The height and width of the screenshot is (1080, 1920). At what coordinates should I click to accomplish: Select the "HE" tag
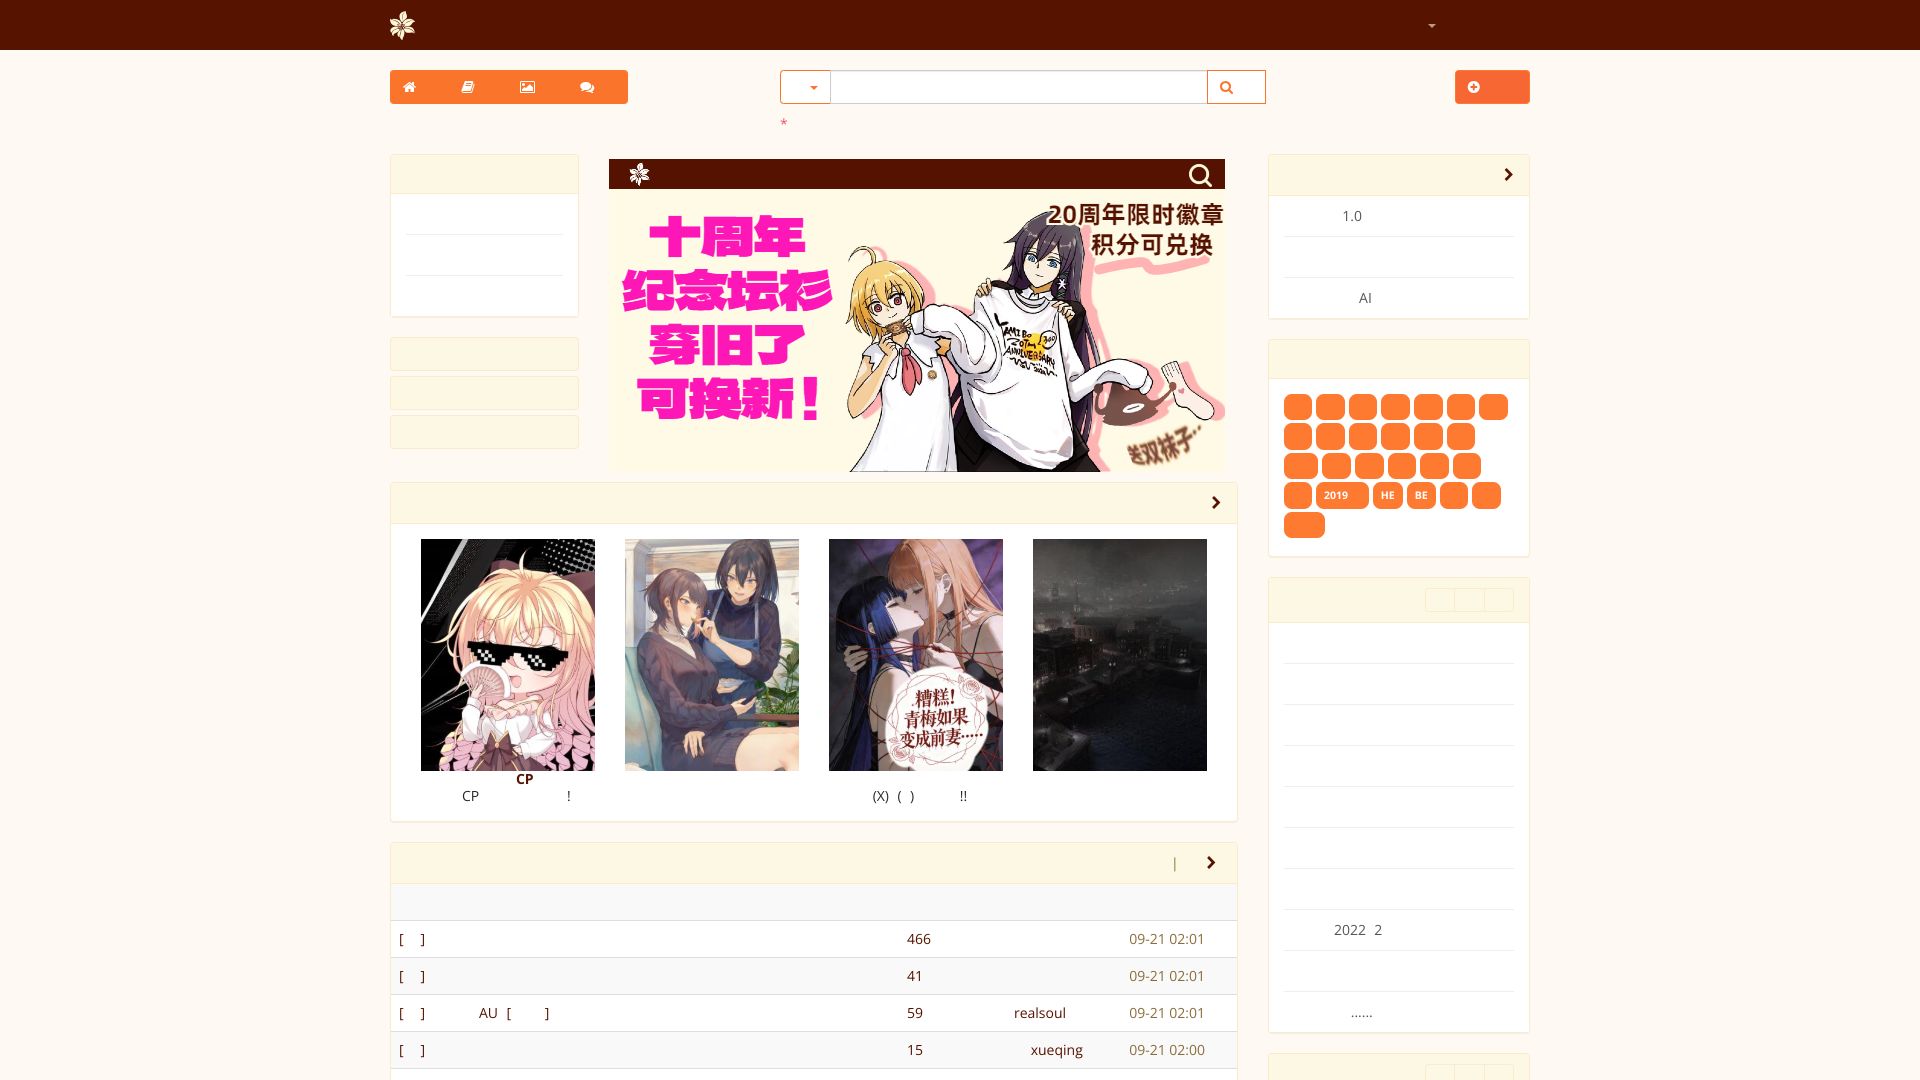[x=1387, y=496]
